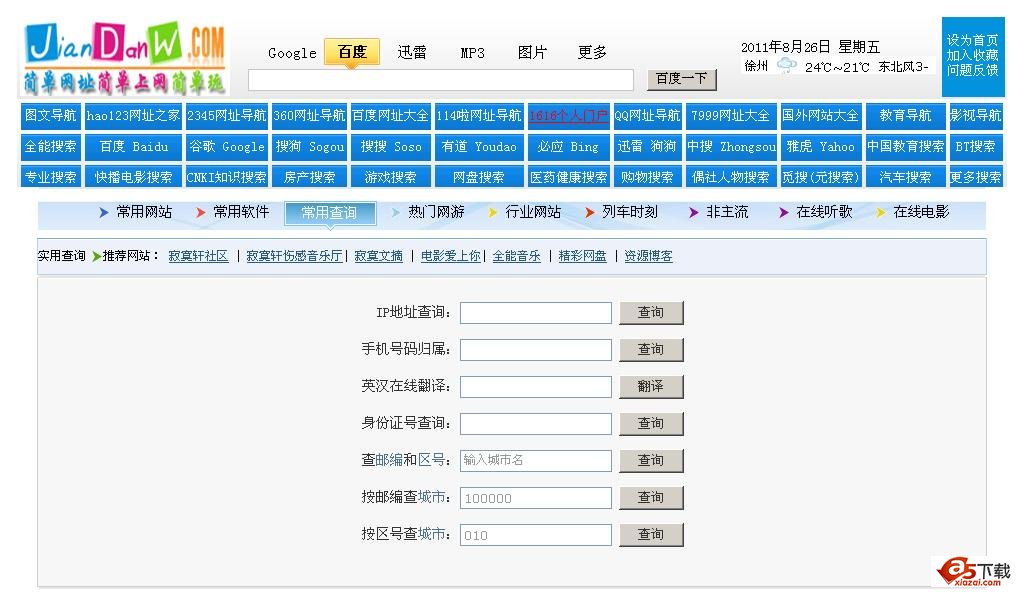Open recommended site 寂寞轩伤感音乐厅
The image size is (1024, 592).
295,256
